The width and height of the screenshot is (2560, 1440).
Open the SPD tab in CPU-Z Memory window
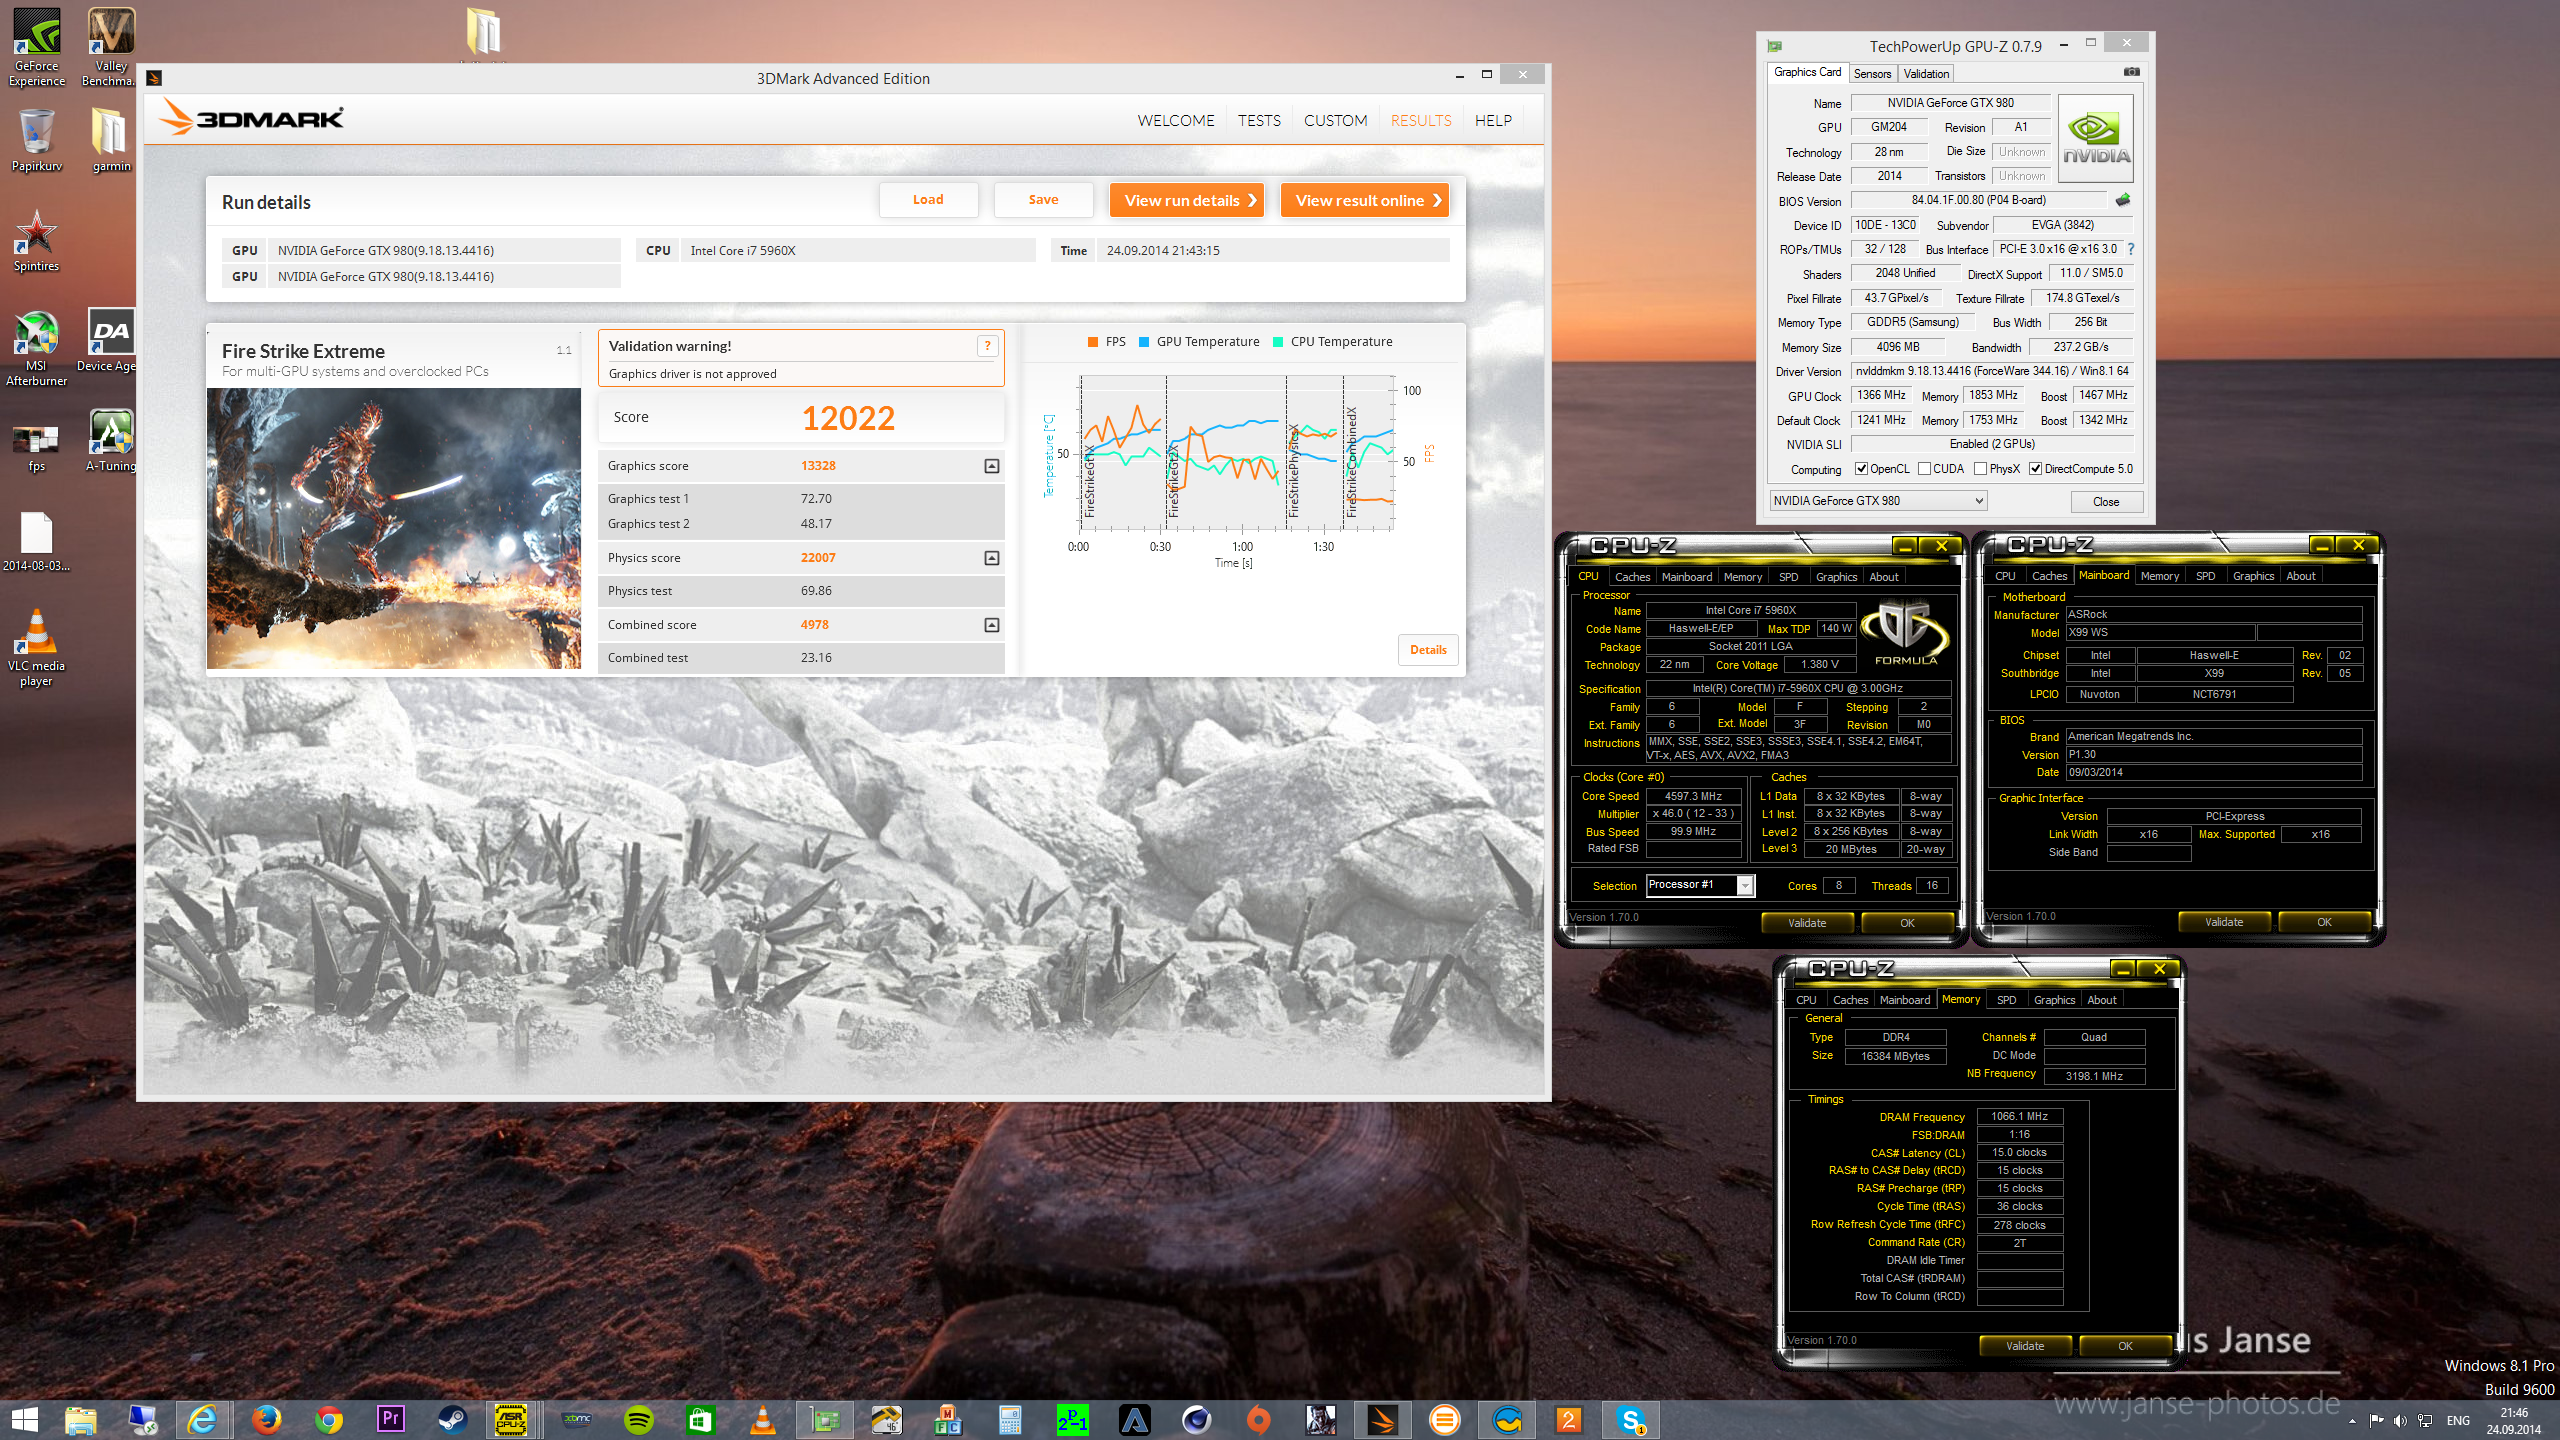point(2006,1000)
